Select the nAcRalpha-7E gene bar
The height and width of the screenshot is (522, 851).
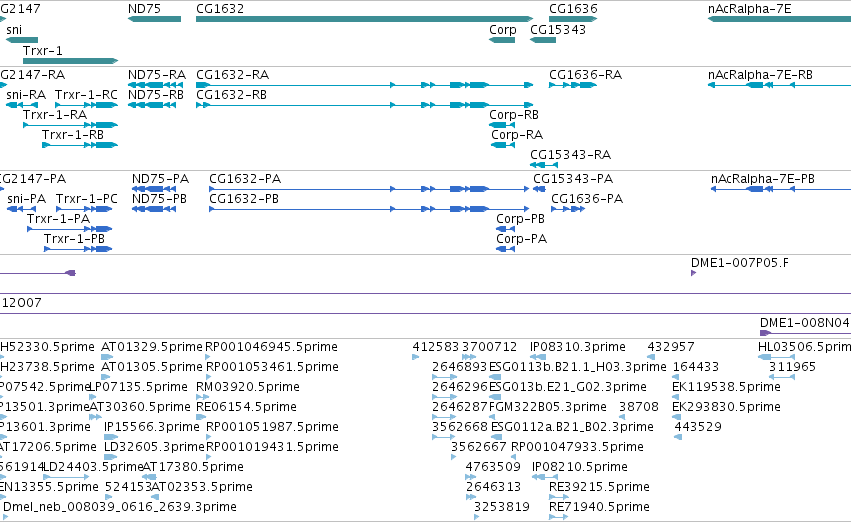(779, 19)
